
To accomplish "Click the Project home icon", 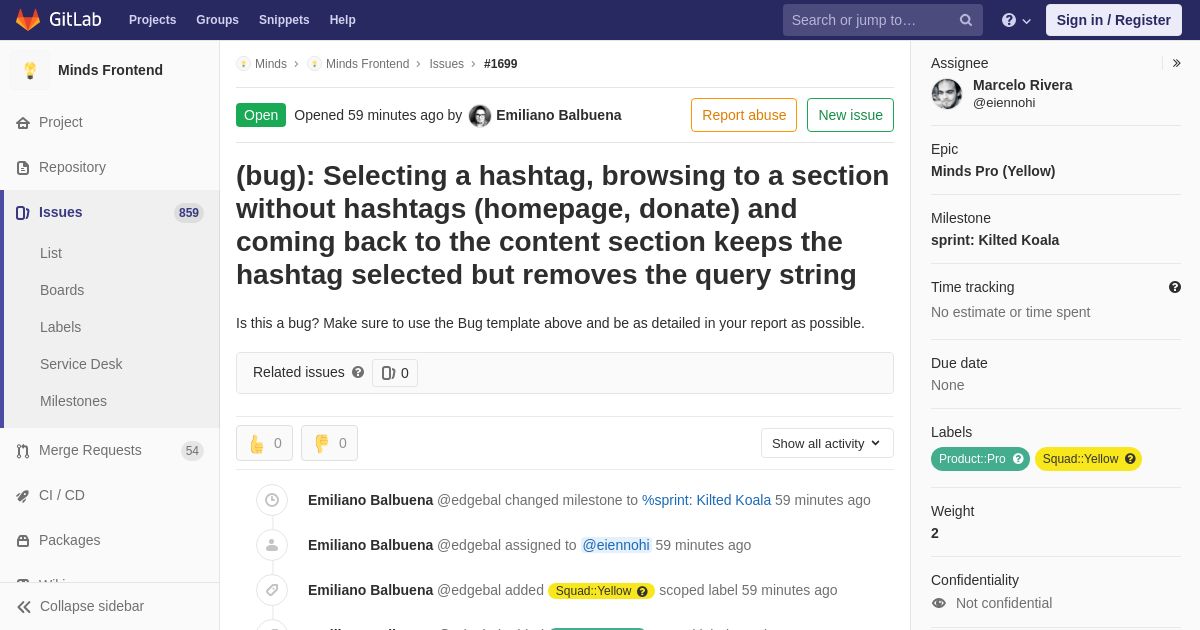I will point(23,123).
